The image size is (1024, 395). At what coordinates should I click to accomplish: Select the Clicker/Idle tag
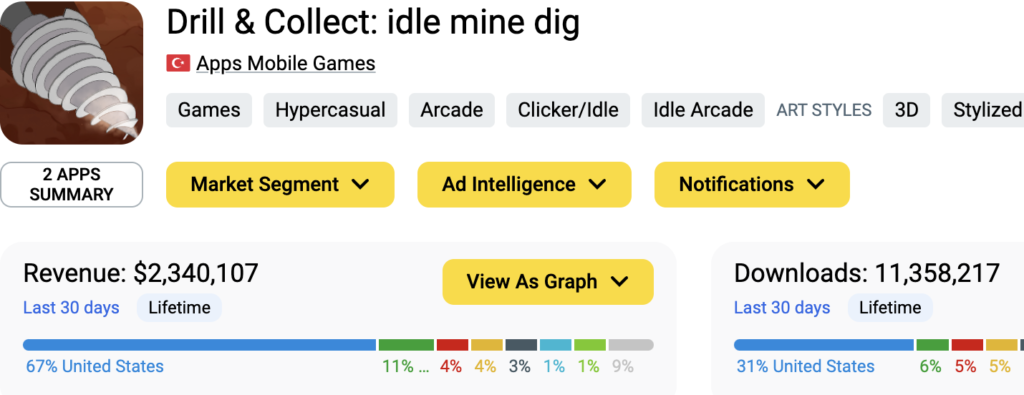(568, 110)
